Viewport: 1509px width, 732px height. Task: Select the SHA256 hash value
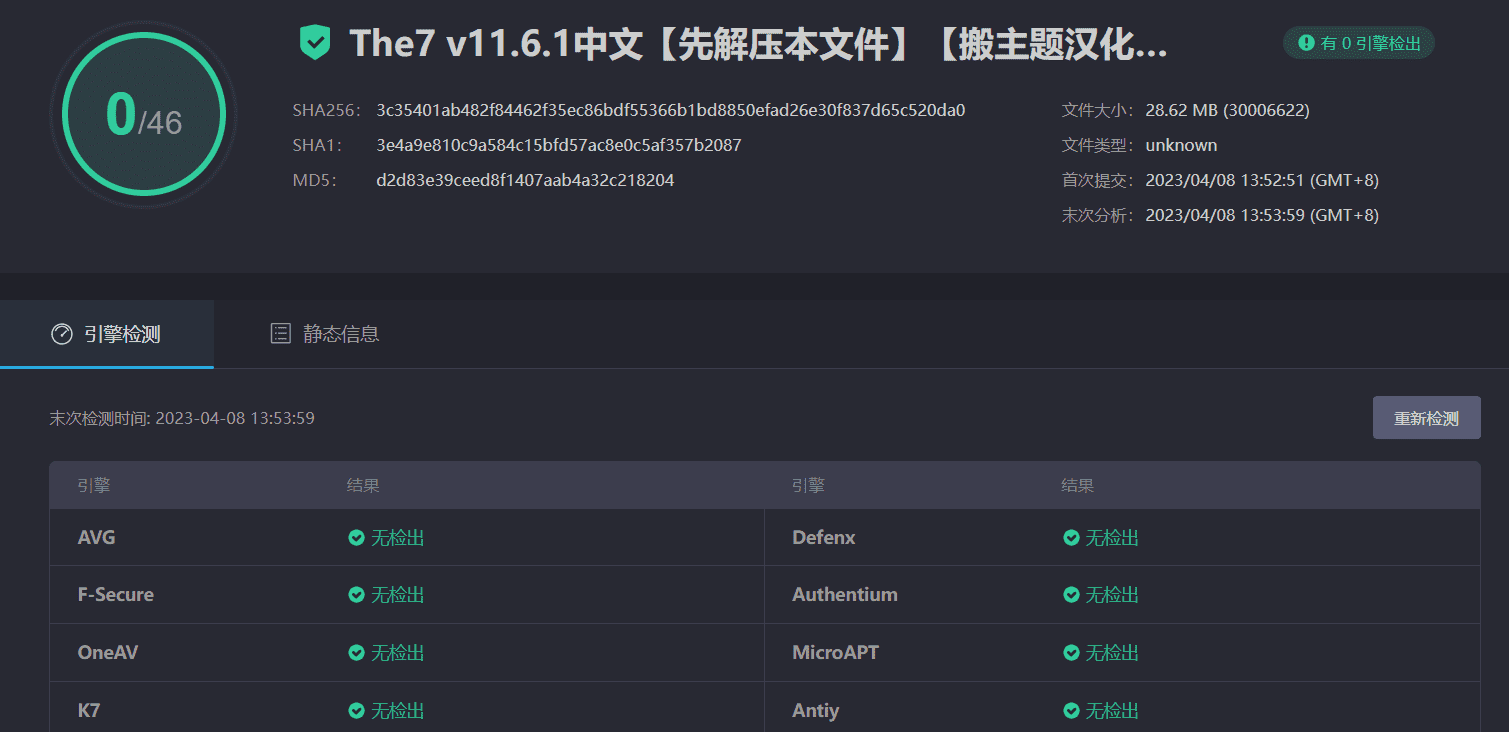tap(671, 110)
